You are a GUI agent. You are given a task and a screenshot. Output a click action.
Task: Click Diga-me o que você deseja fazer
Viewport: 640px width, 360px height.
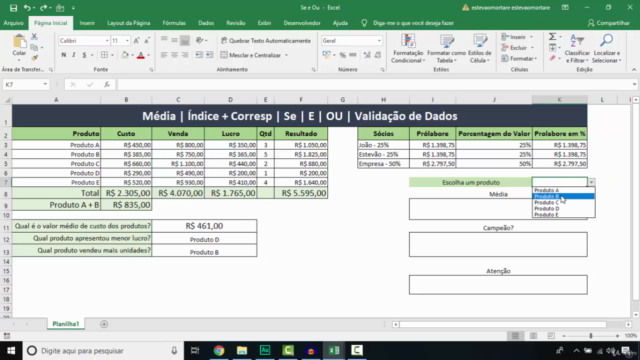(413, 23)
